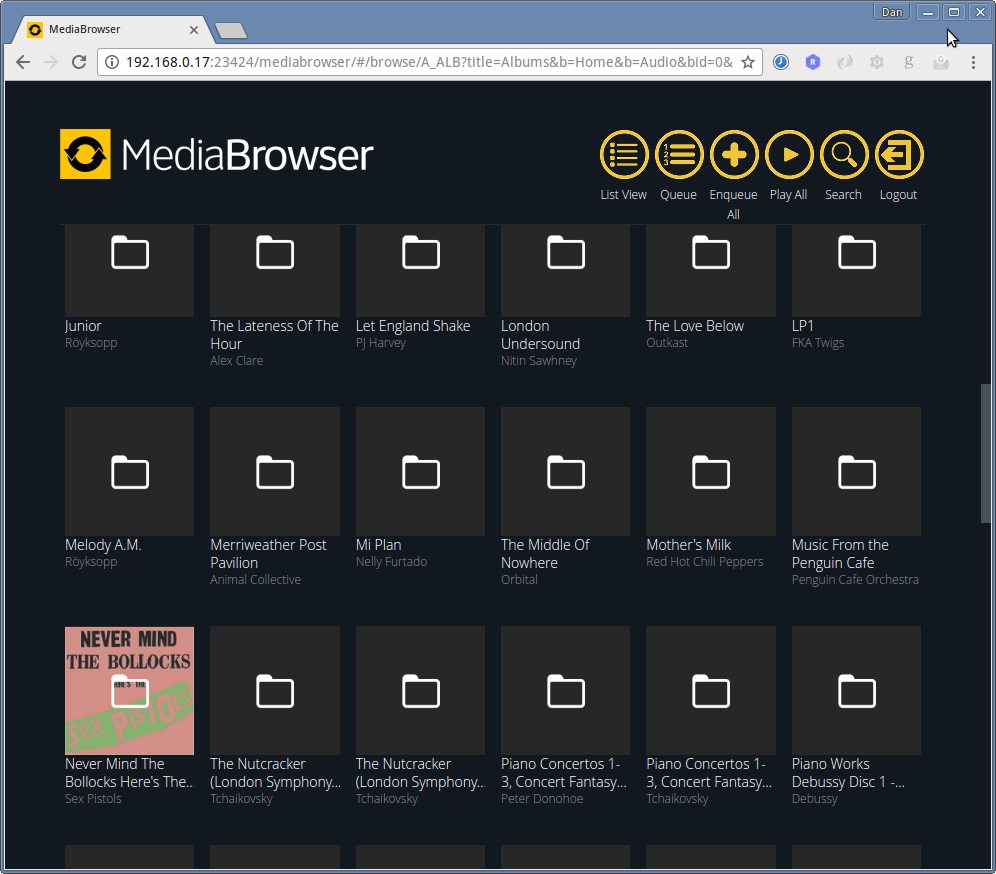
Task: Open a new tab
Action: pos(231,30)
